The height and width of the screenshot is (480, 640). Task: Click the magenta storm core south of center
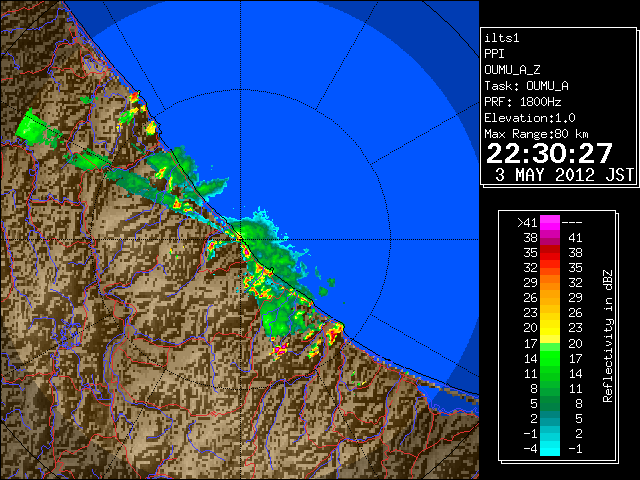281,349
